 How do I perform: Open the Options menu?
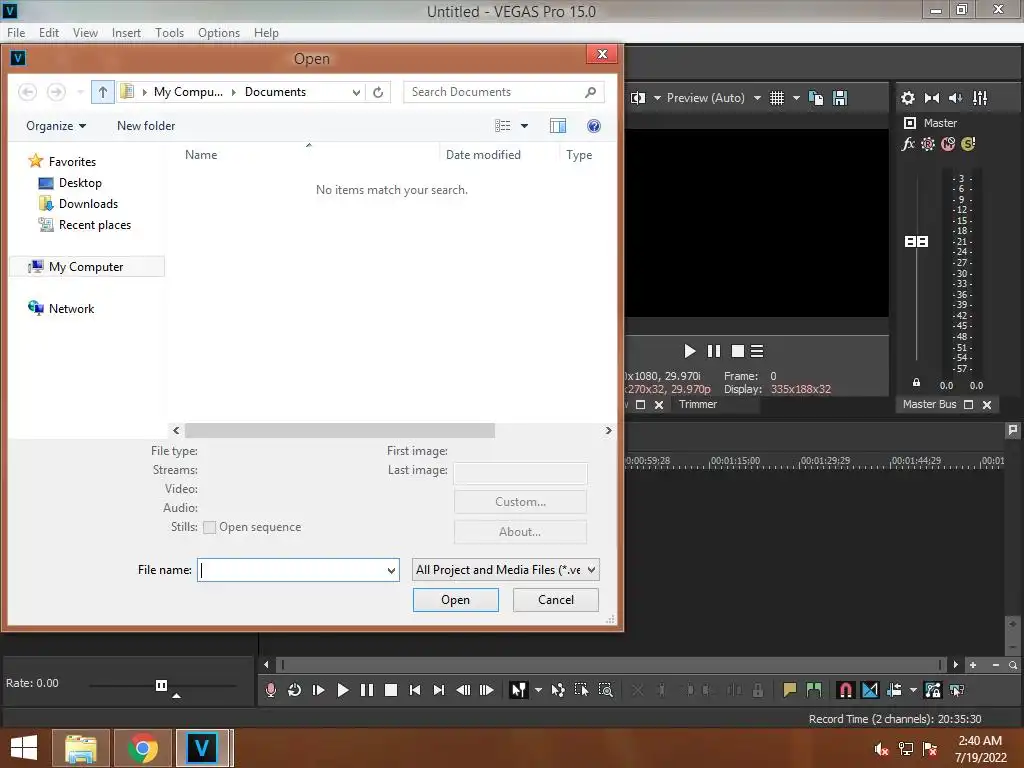pyautogui.click(x=219, y=33)
